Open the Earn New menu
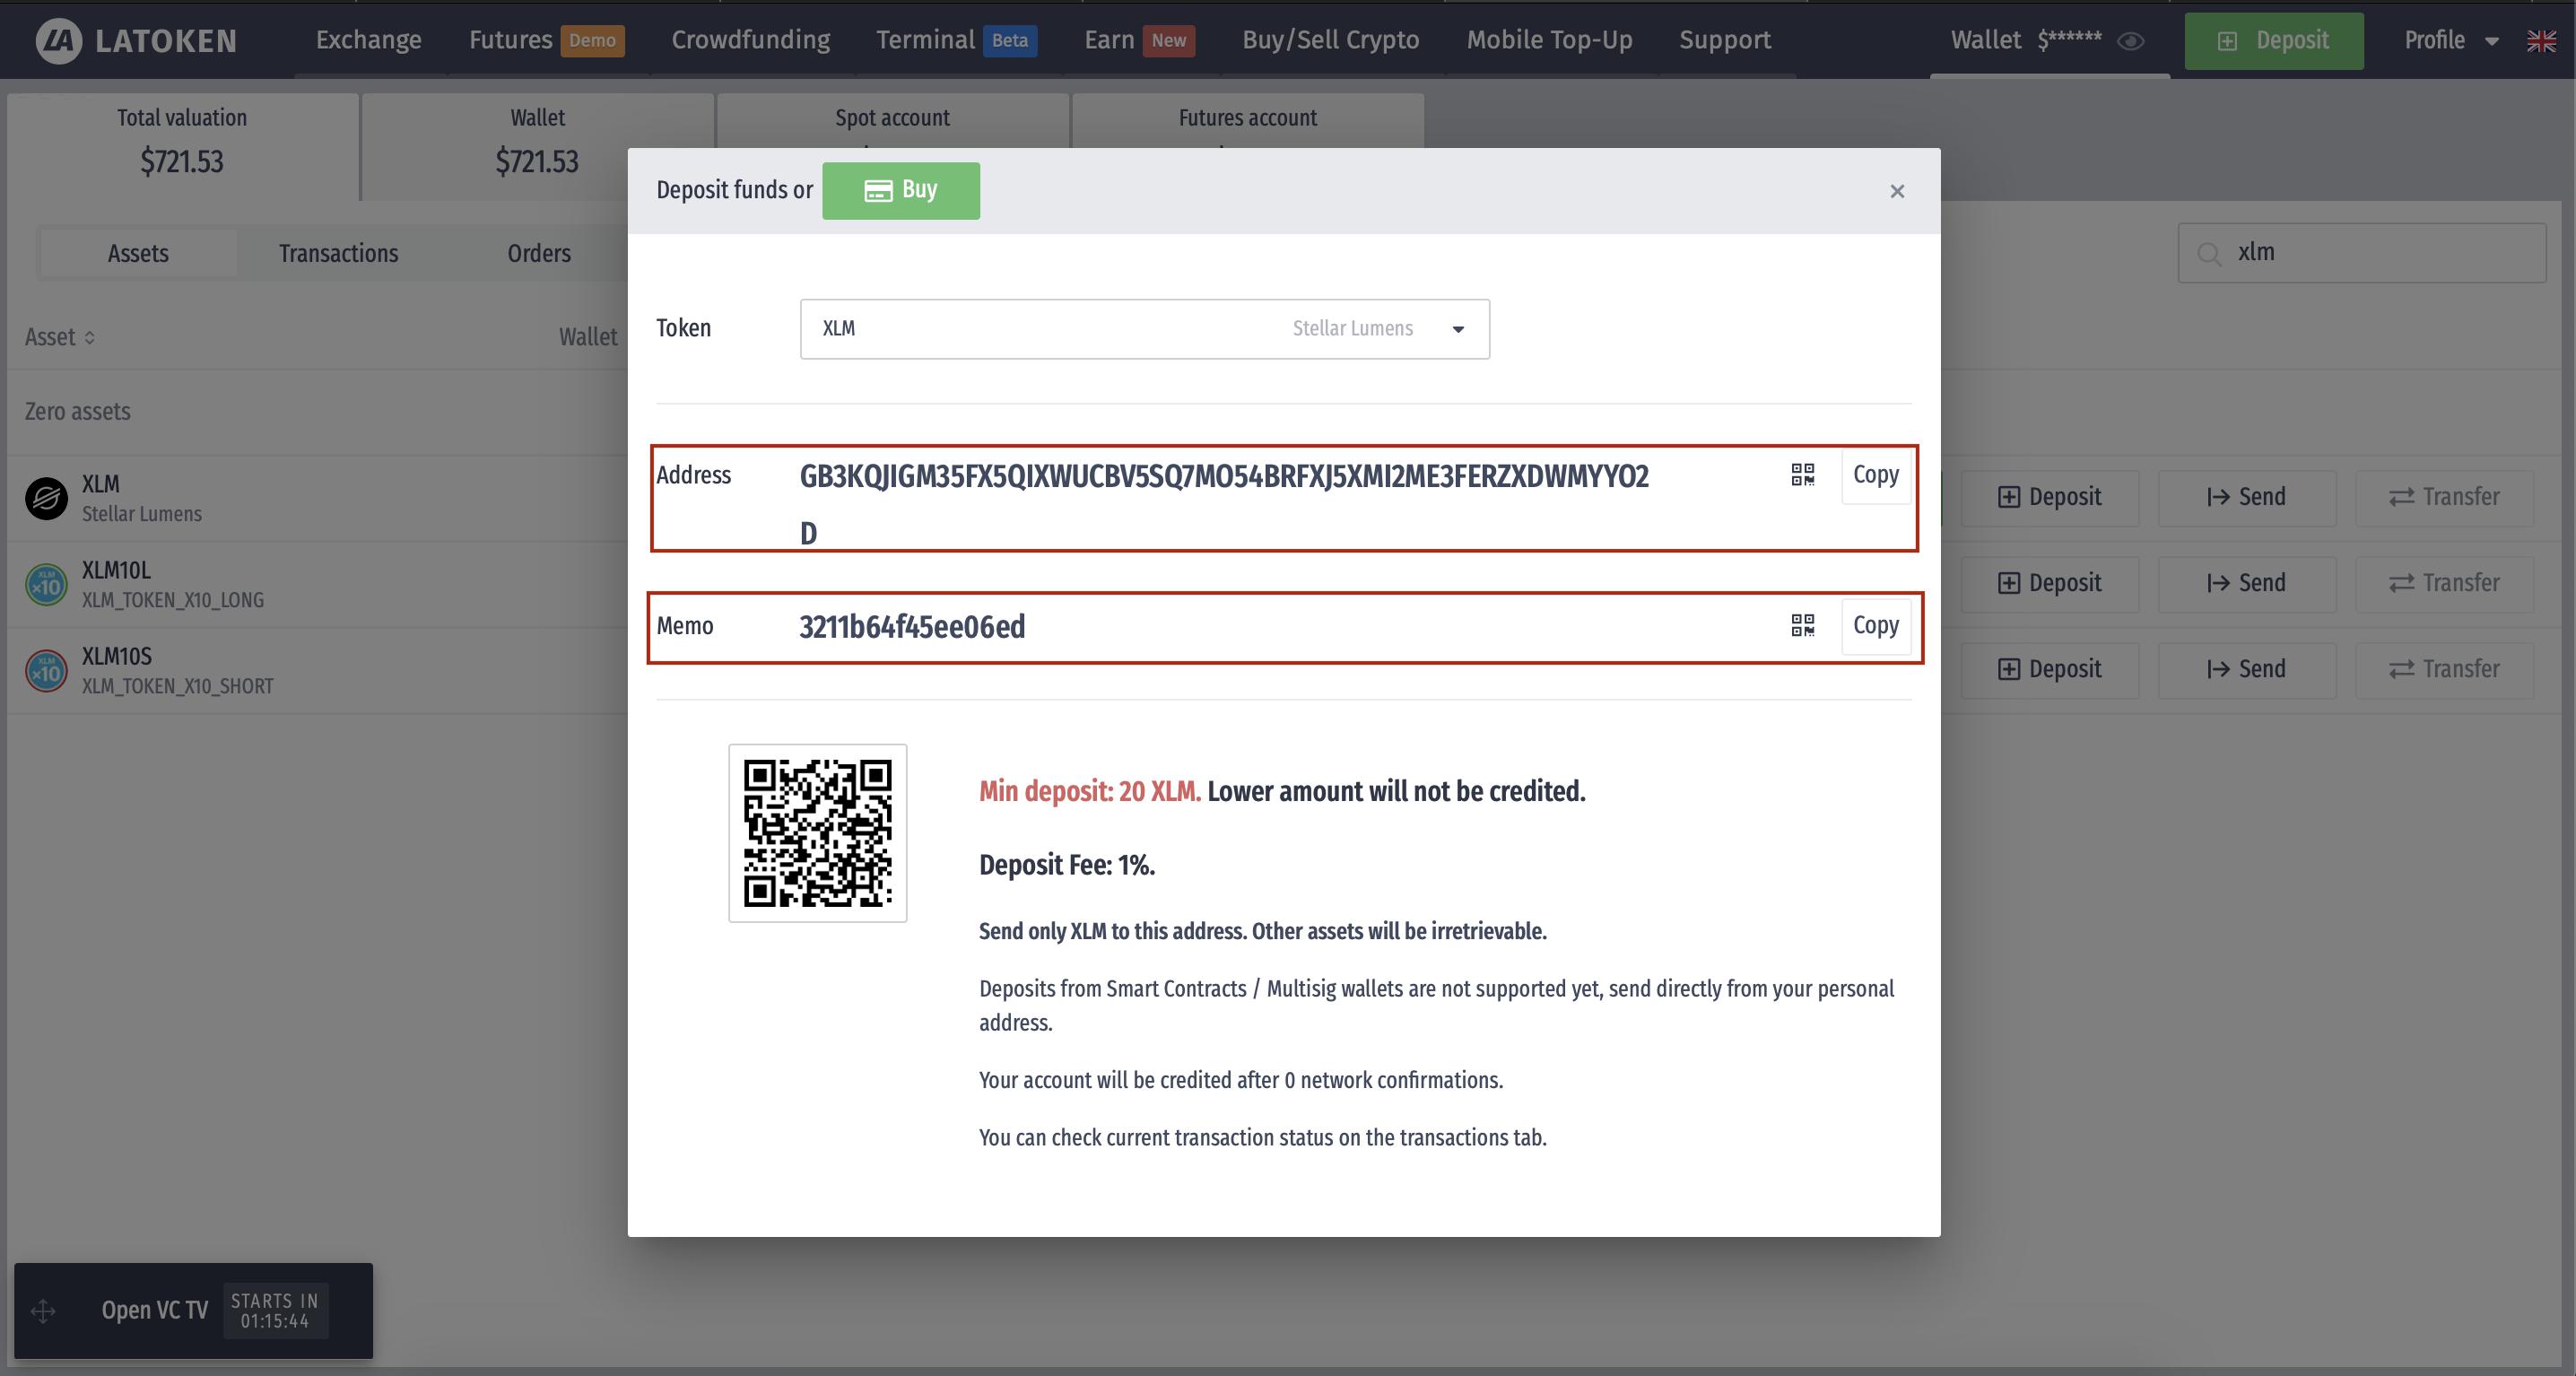Screen dimensions: 2576x1376 1139,40
